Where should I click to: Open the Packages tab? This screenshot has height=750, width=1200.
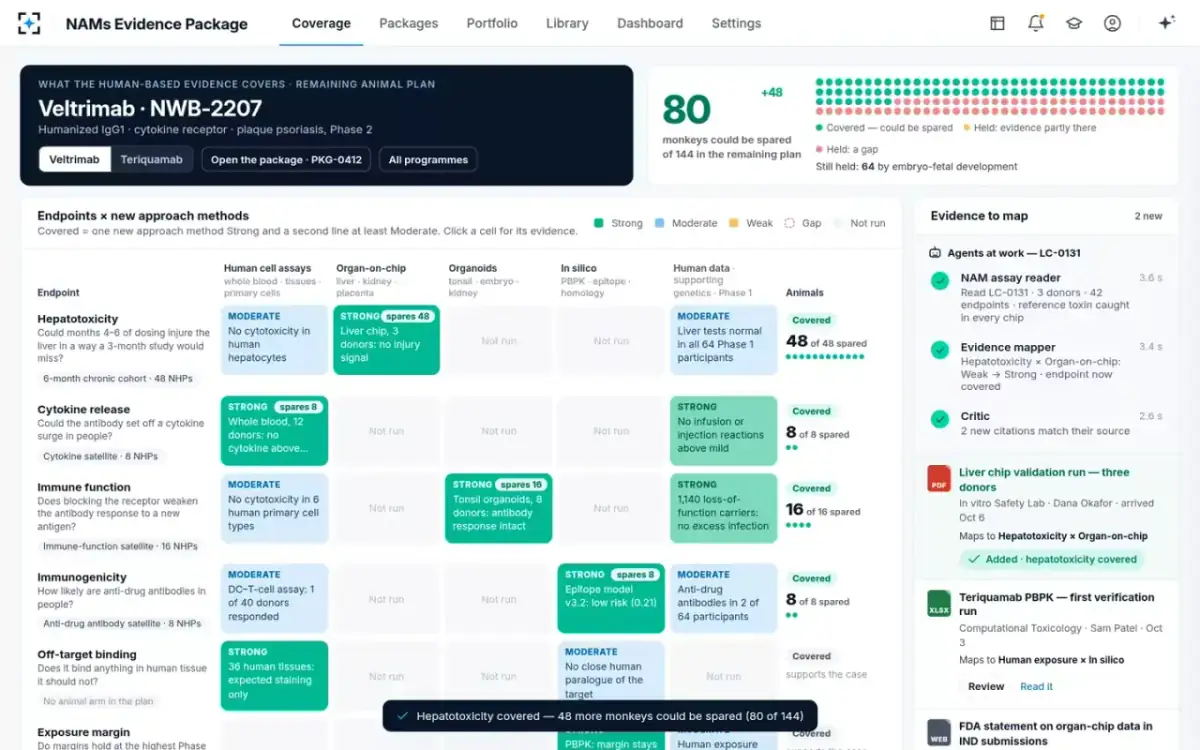(x=409, y=23)
